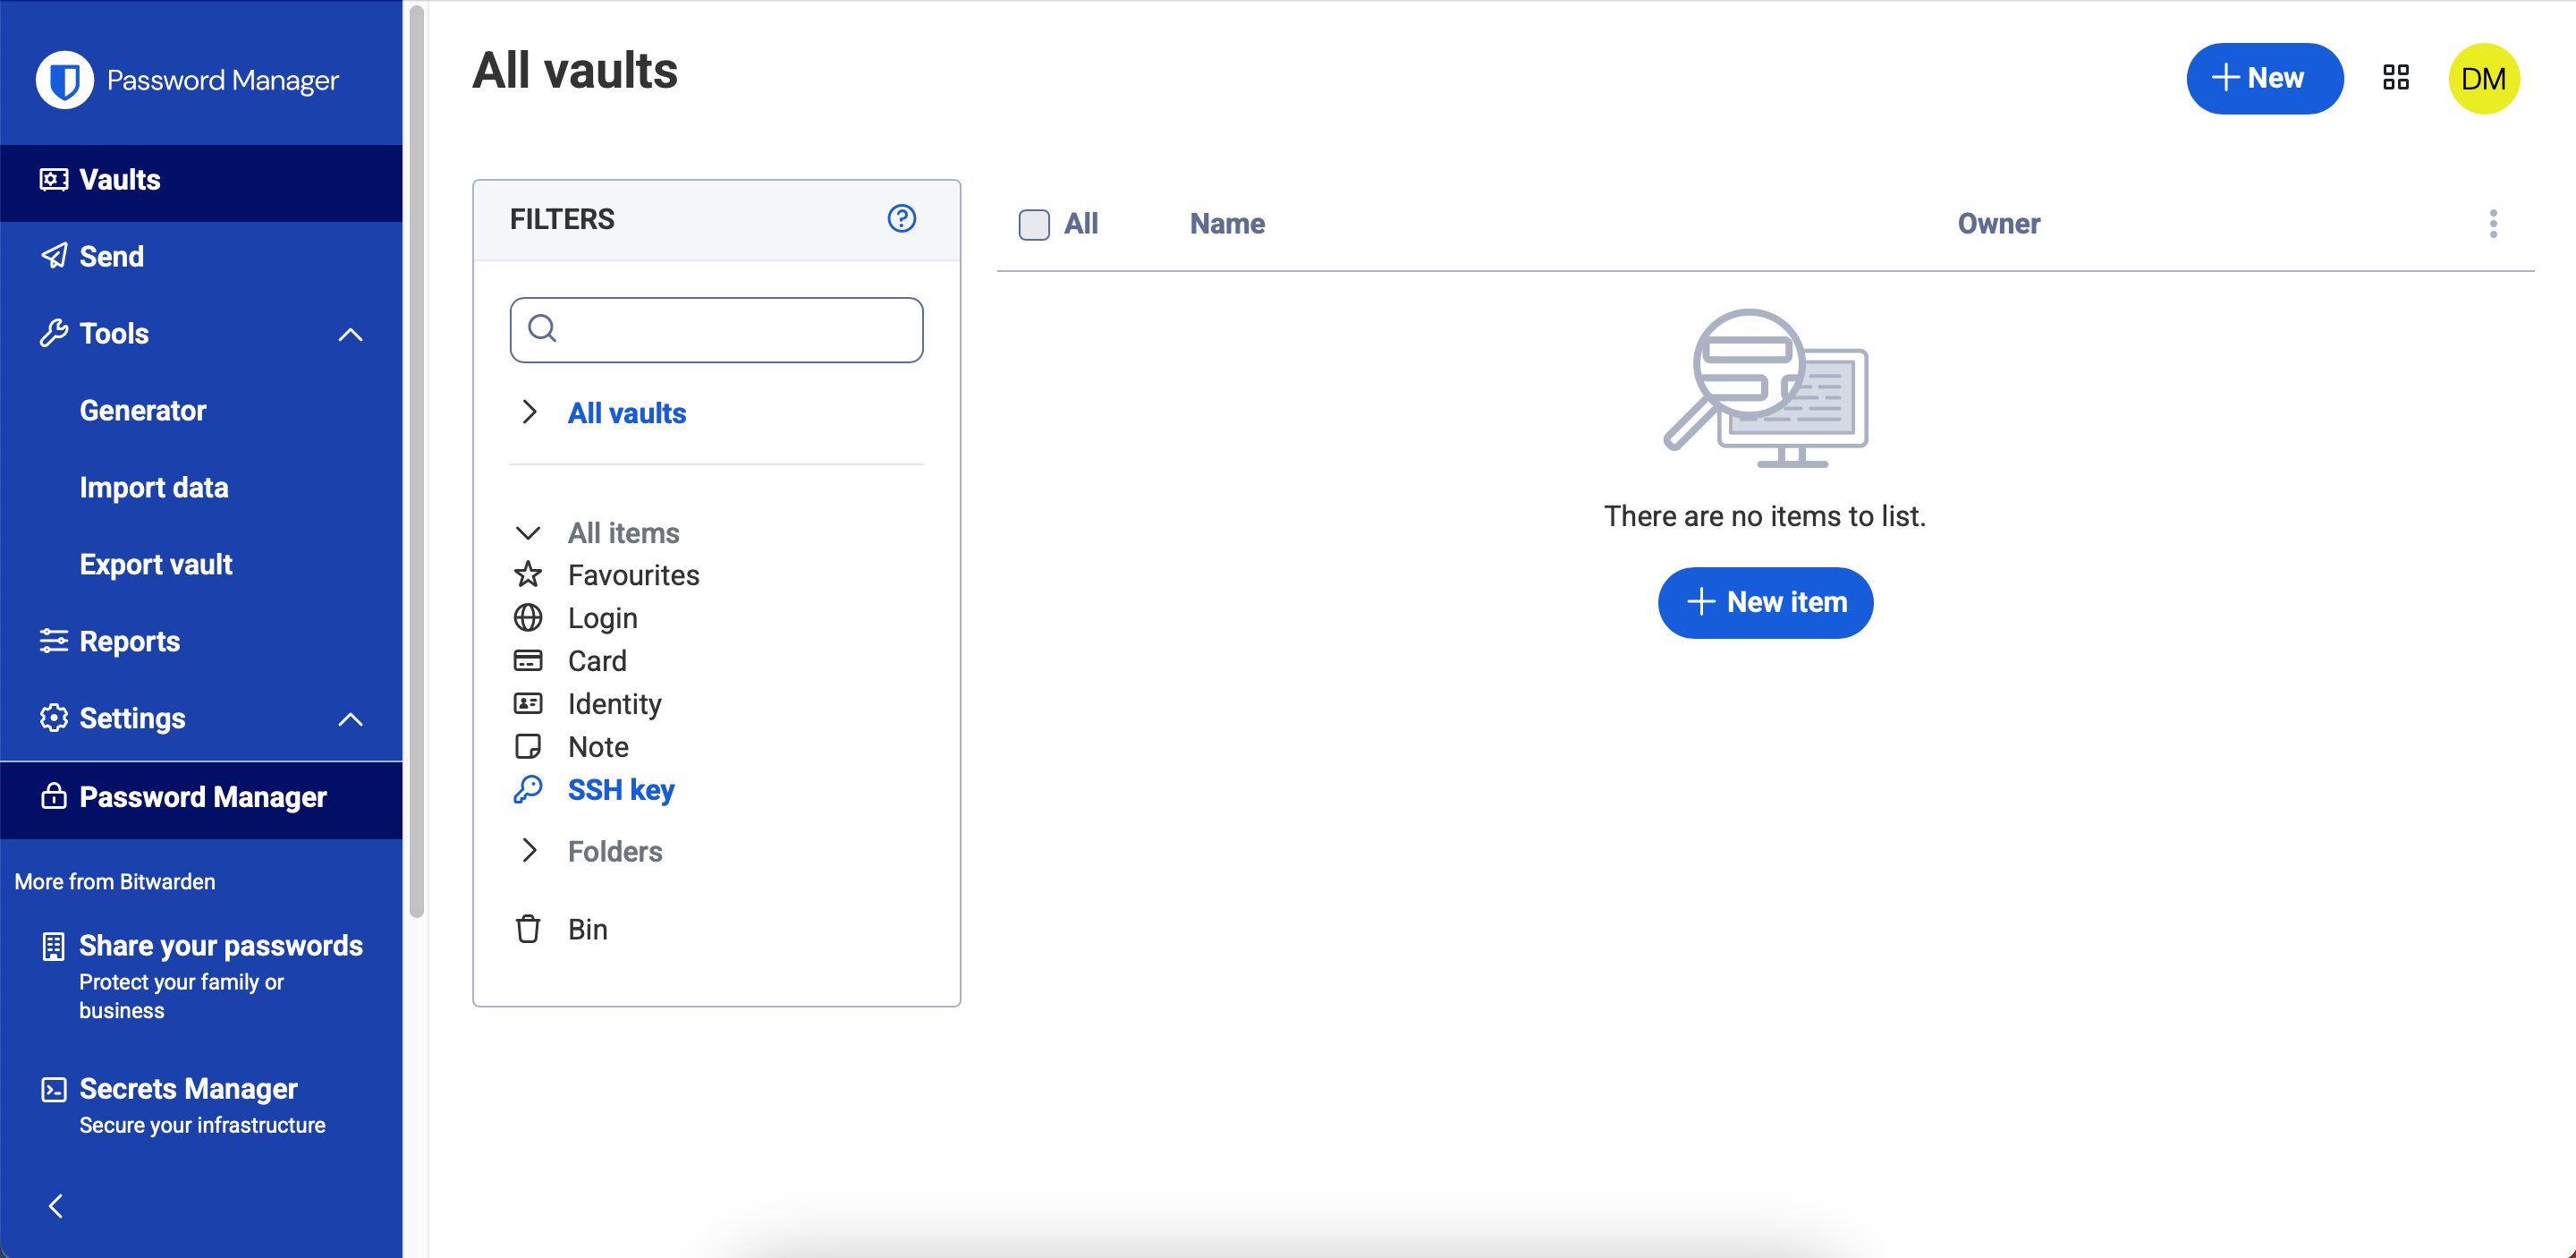This screenshot has height=1258, width=2576.
Task: Open Secrets Manager link
Action: coord(188,1089)
